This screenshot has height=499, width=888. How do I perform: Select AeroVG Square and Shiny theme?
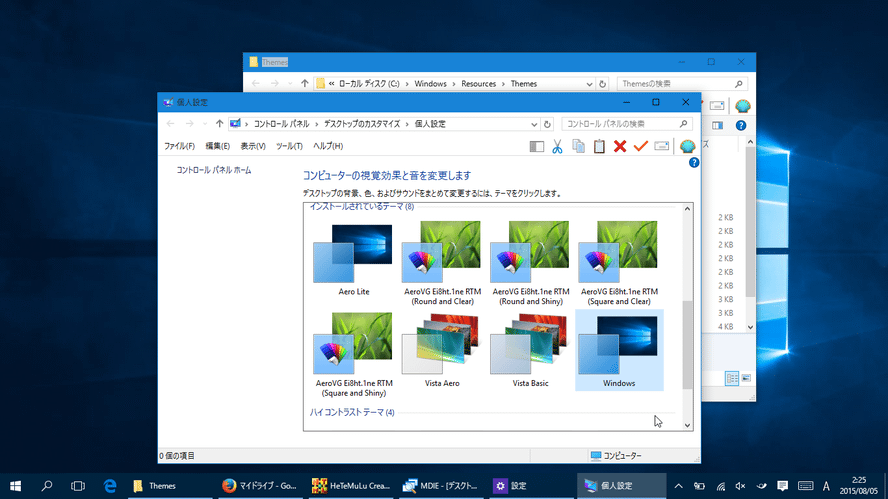353,355
